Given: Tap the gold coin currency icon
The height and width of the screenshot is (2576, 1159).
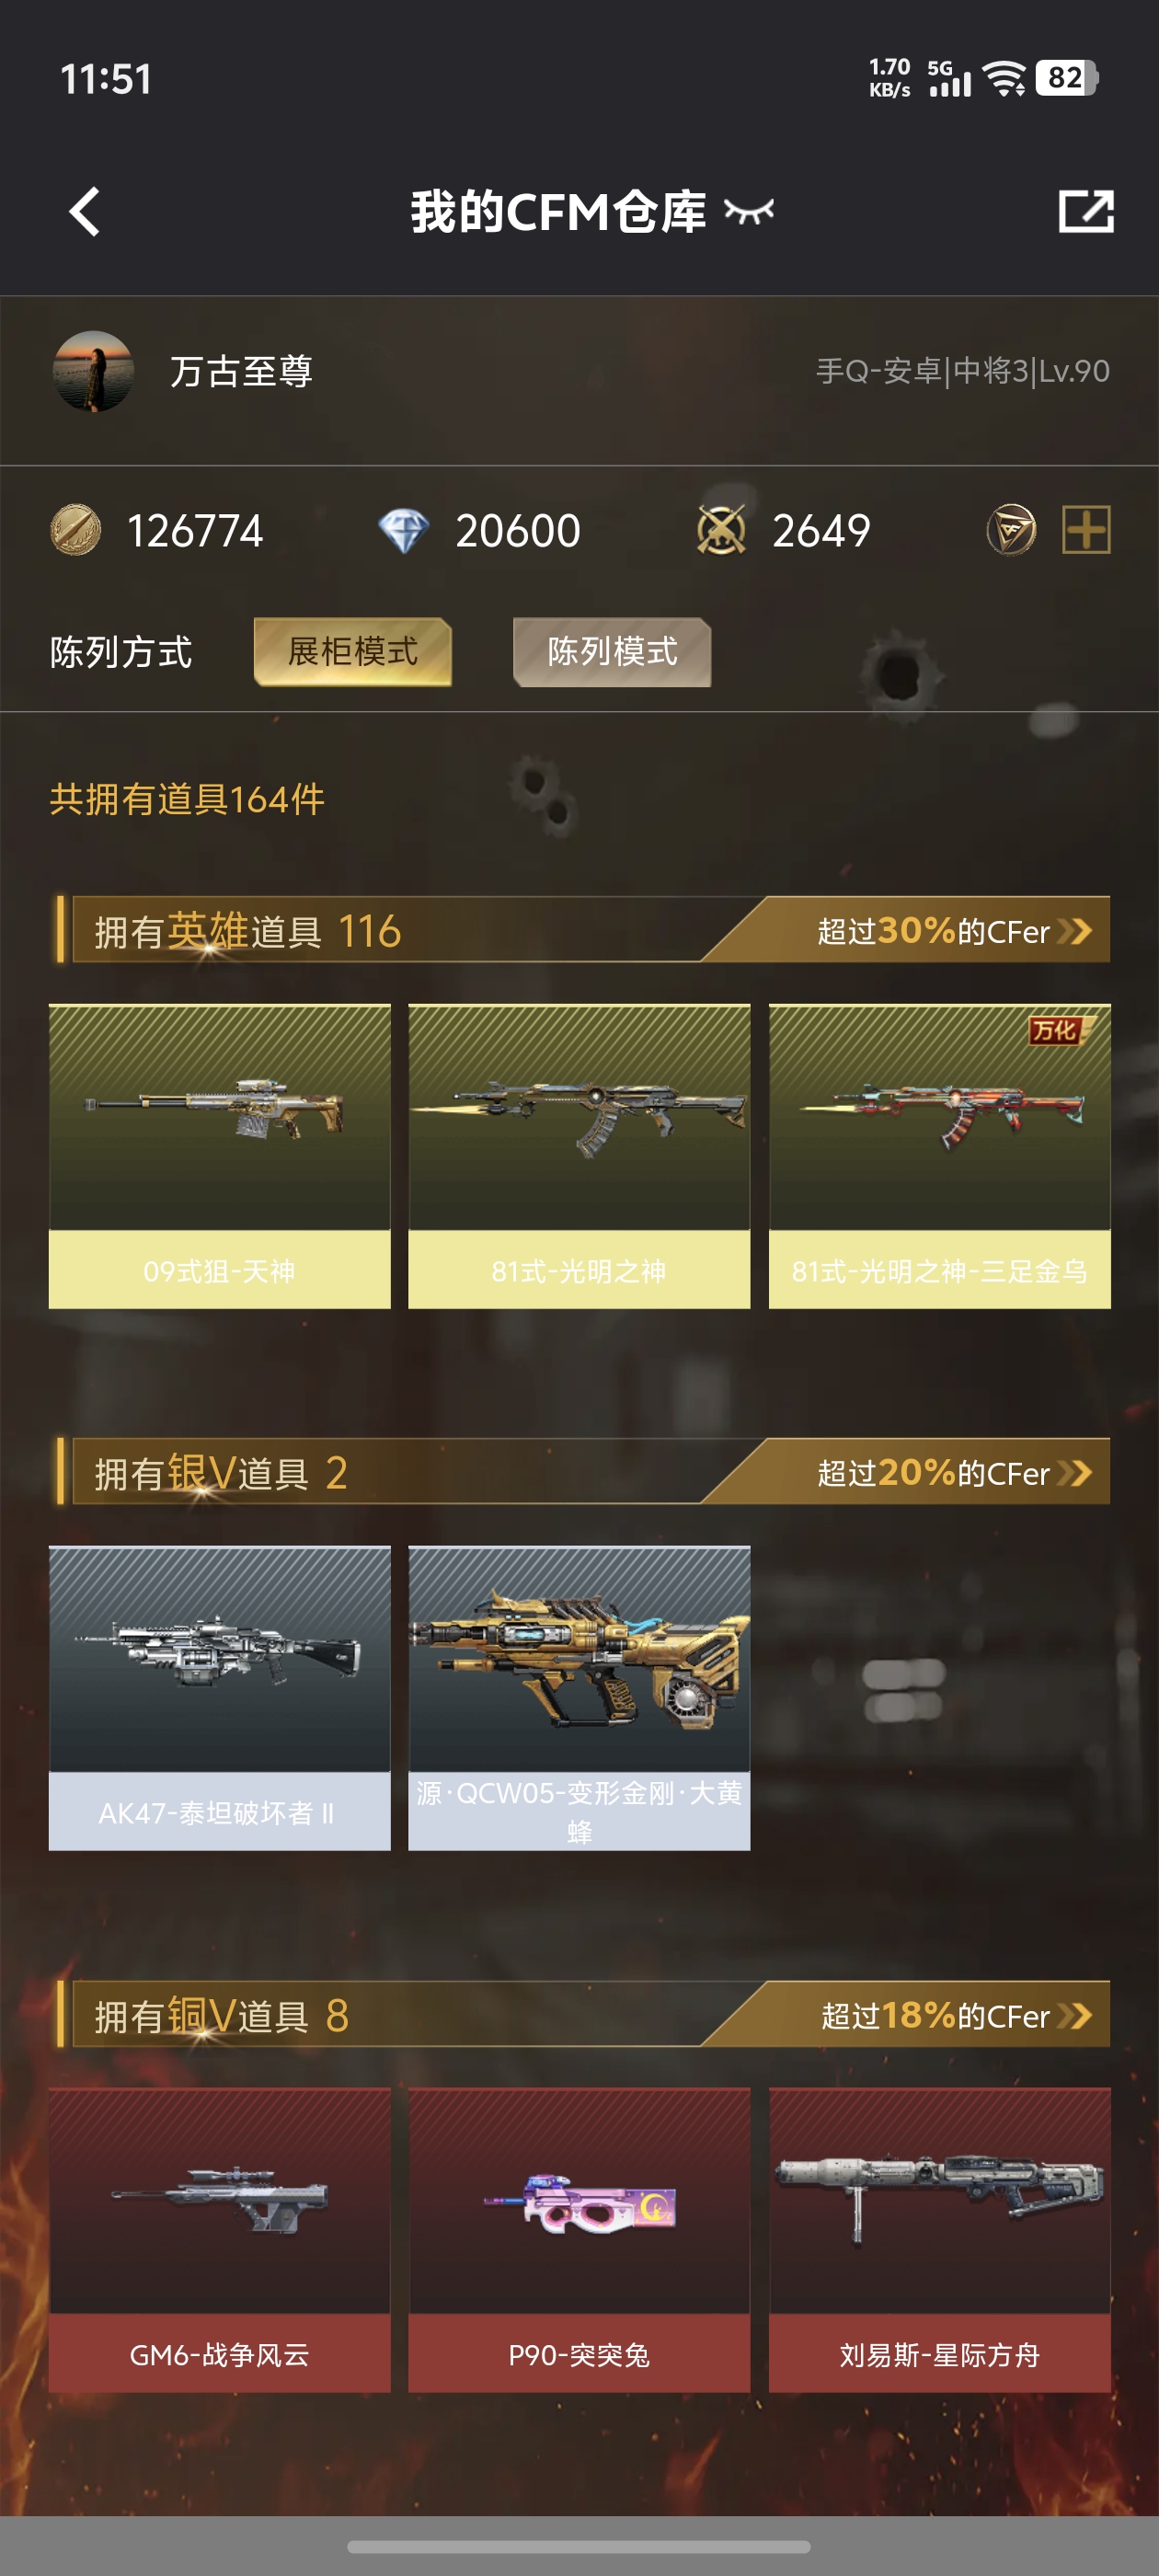Looking at the screenshot, I should (x=76, y=530).
